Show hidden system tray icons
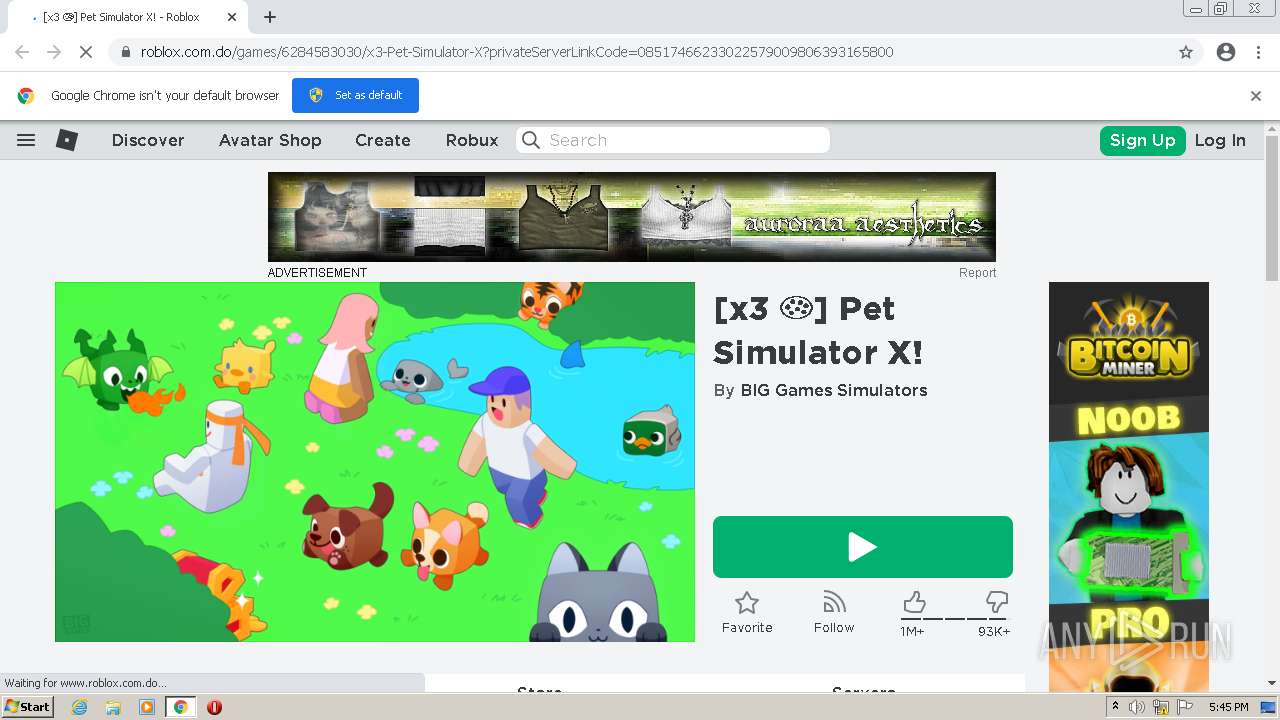This screenshot has width=1280, height=720. click(x=1115, y=707)
